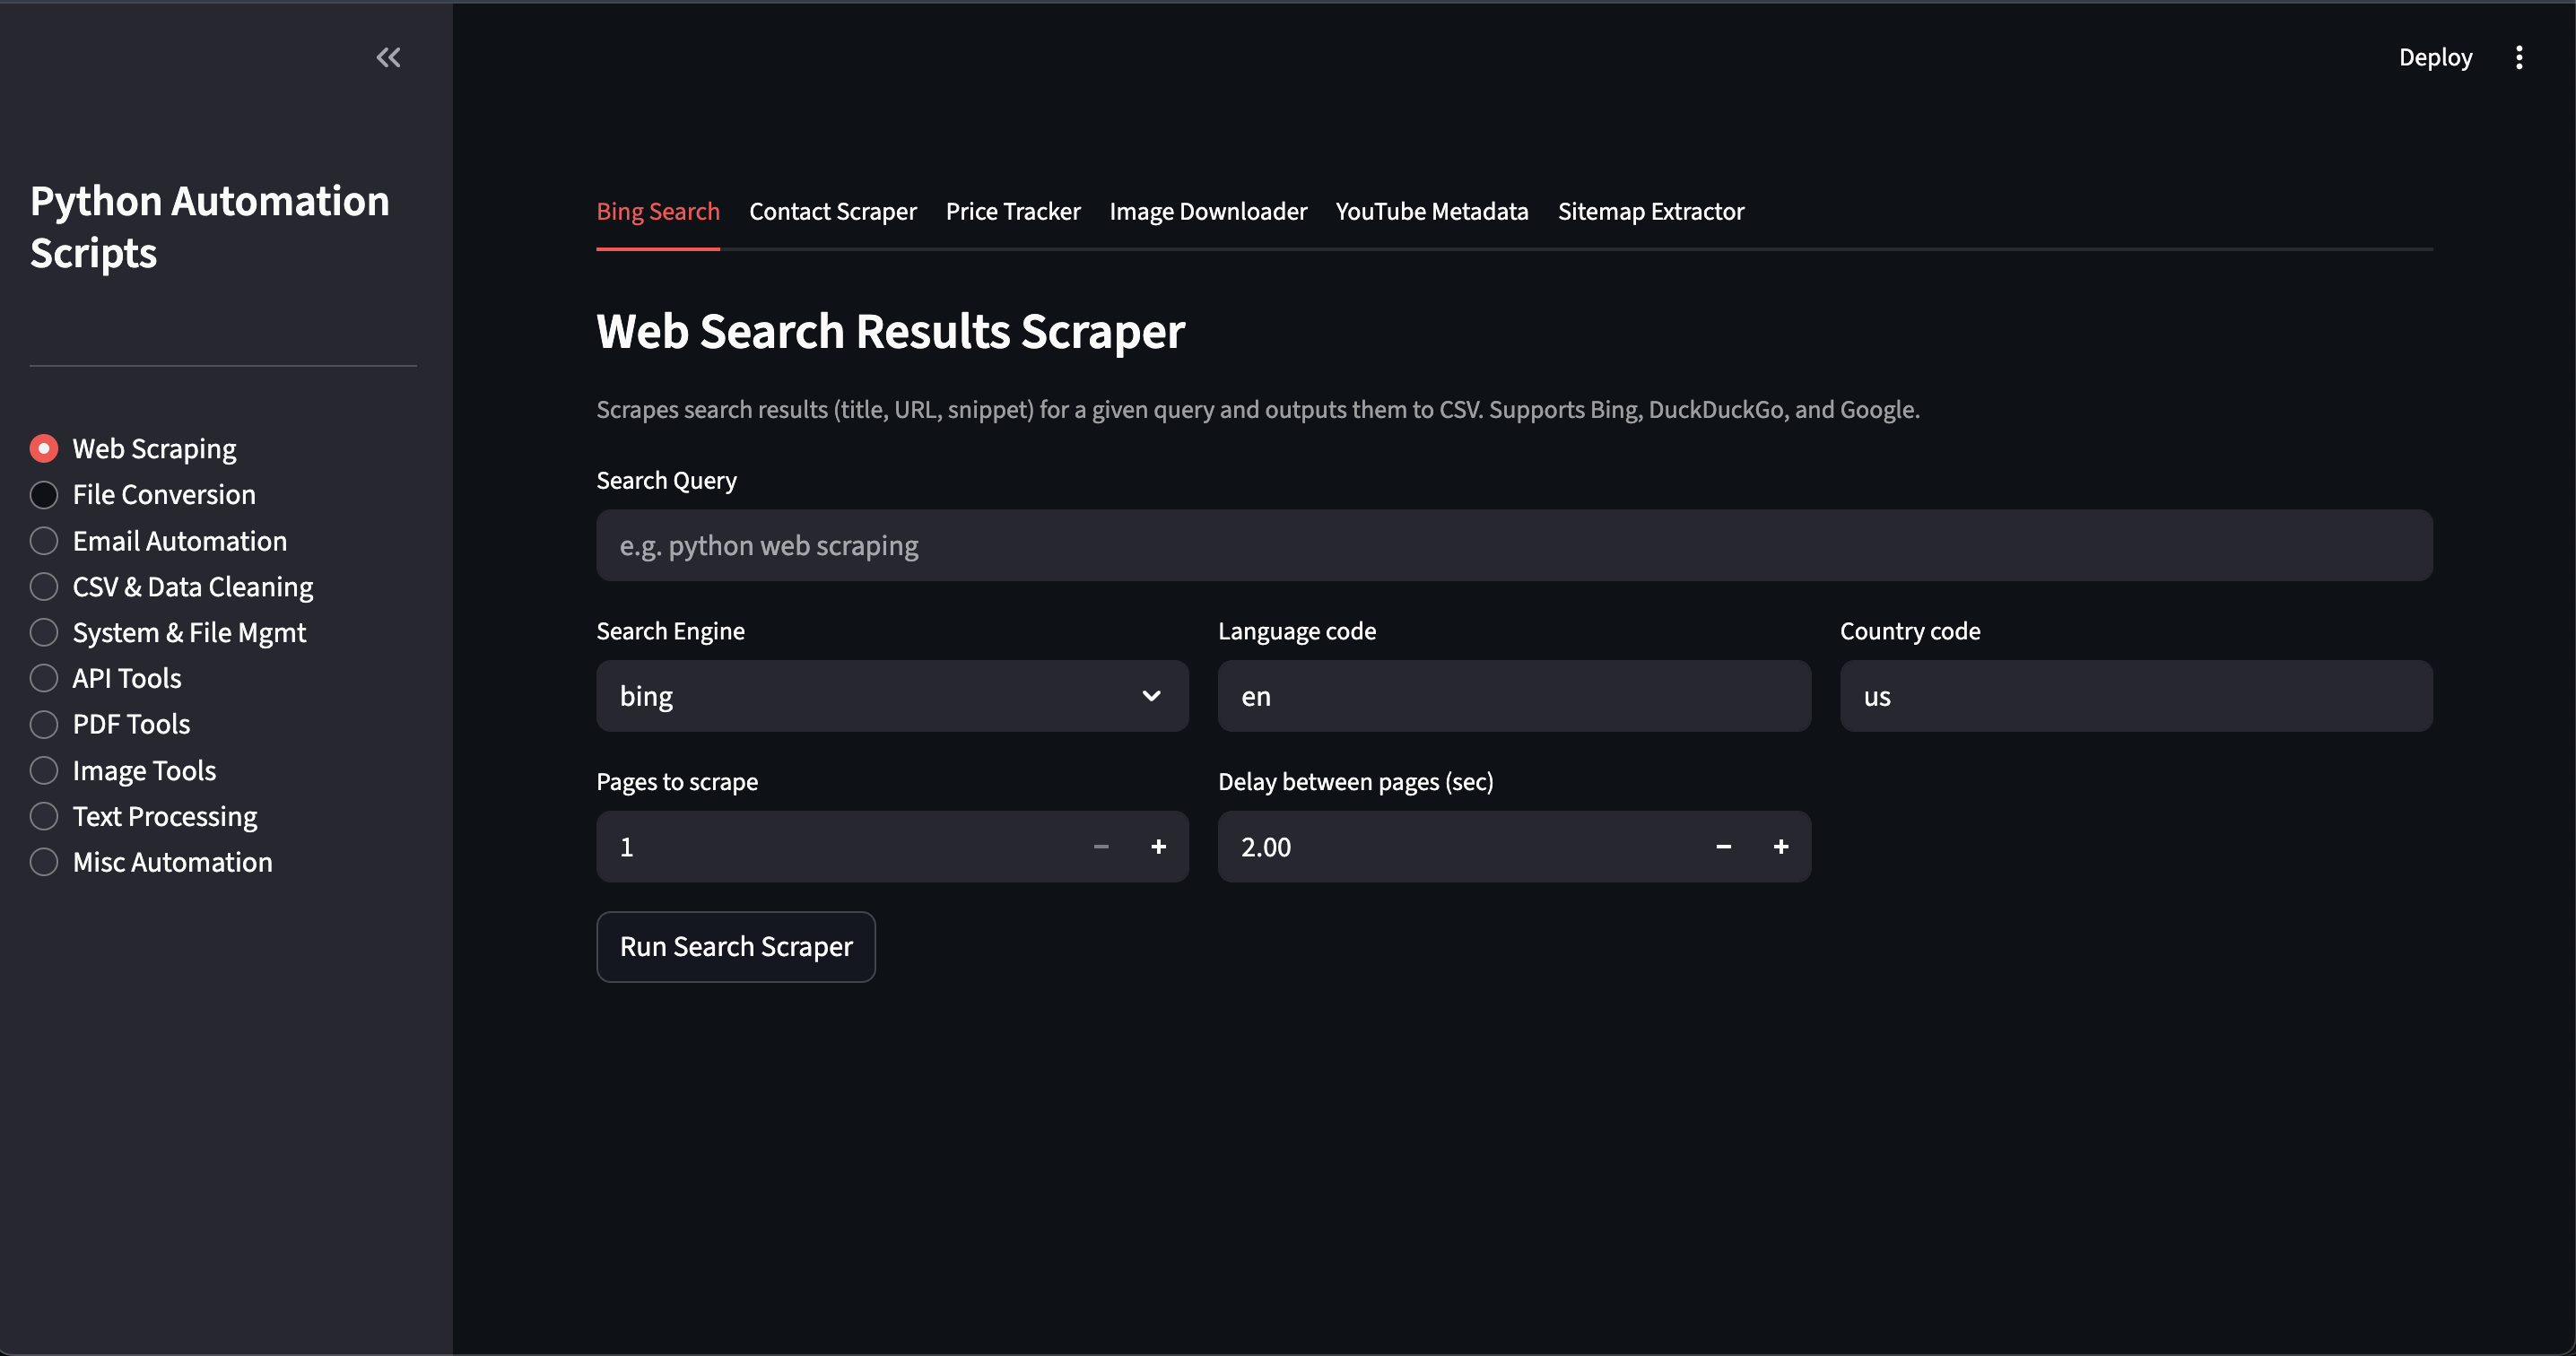This screenshot has width=2576, height=1356.
Task: Choose Misc Automation in the sidebar
Action: (x=44, y=861)
